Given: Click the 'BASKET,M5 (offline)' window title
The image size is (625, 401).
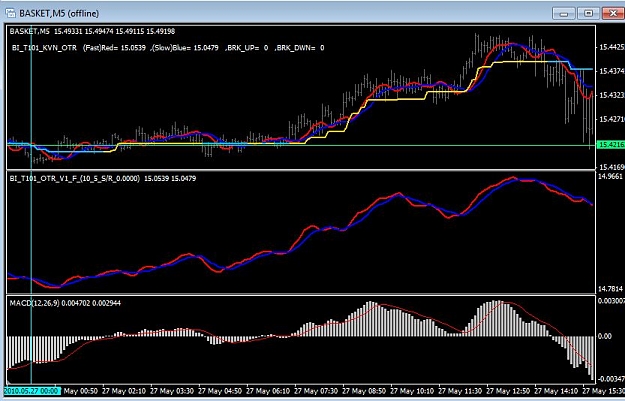Looking at the screenshot, I should pyautogui.click(x=59, y=14).
